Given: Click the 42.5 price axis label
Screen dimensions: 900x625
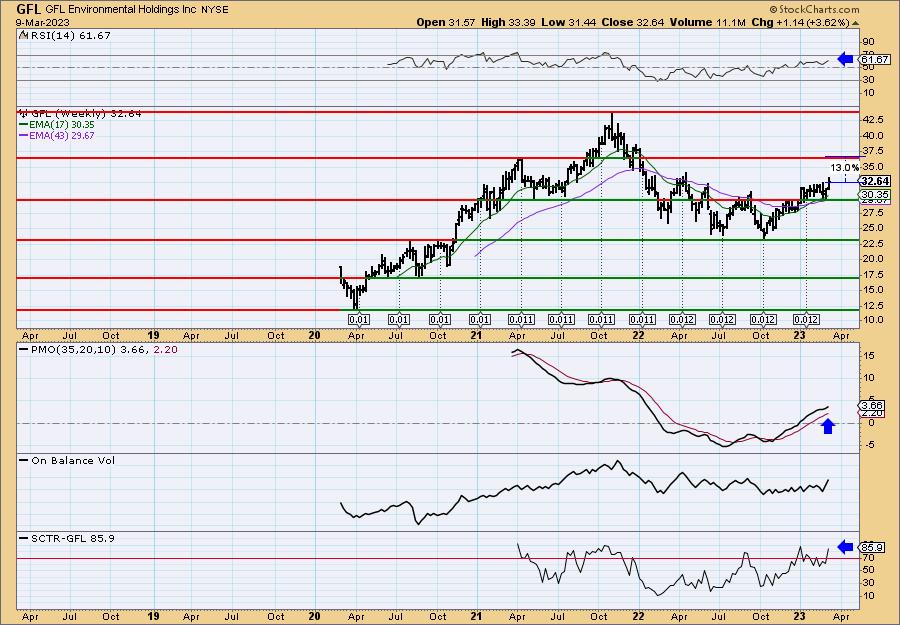Looking at the screenshot, I should coord(872,119).
